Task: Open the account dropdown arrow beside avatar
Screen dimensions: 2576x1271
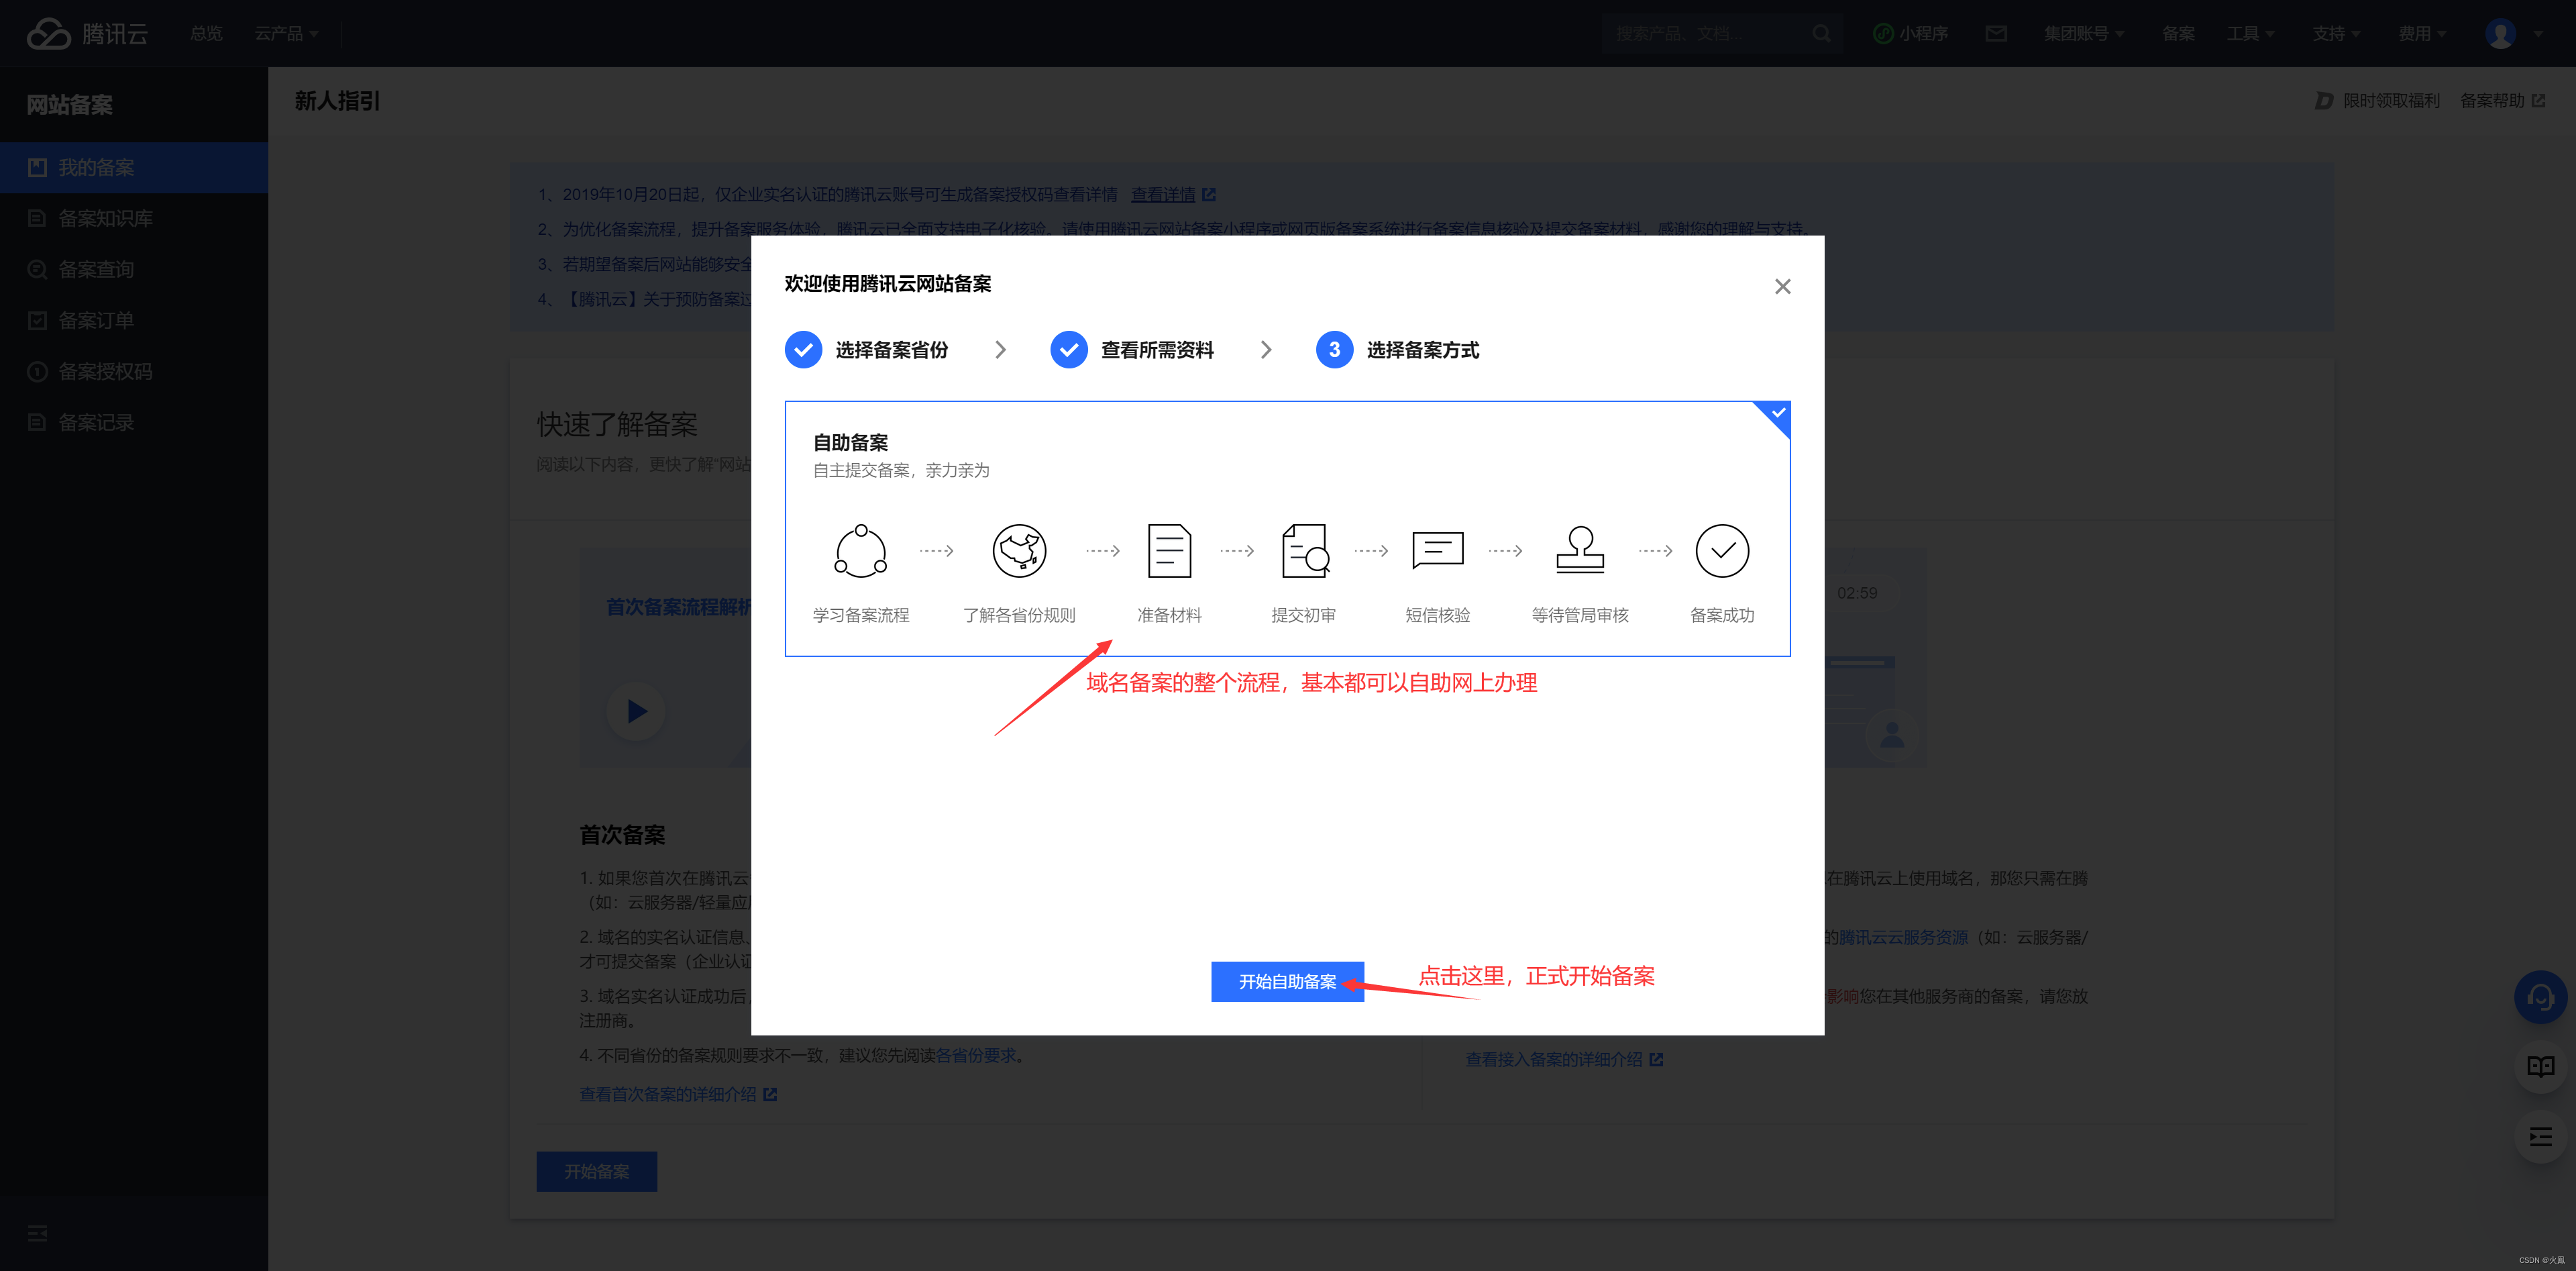Action: pos(2538,34)
